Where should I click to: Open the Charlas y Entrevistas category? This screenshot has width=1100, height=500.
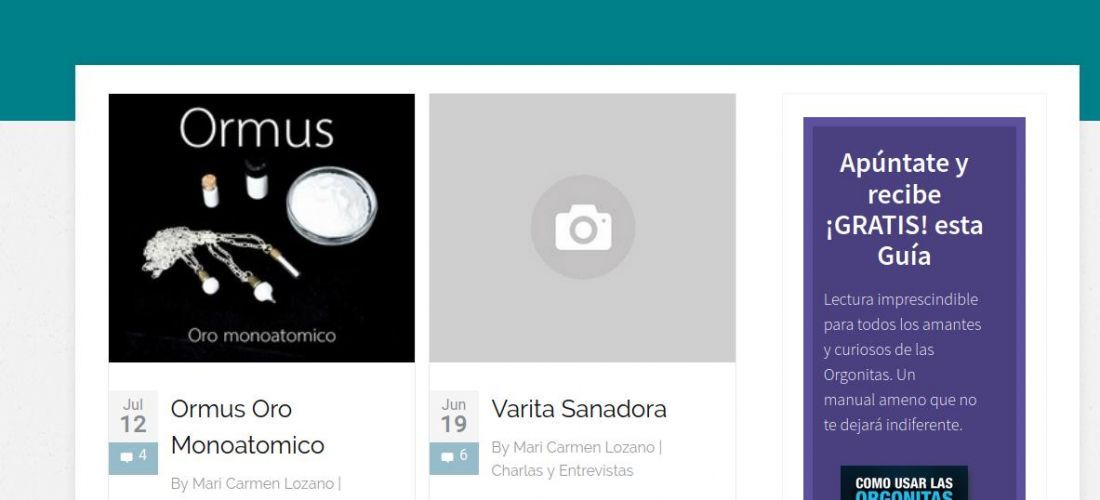click(562, 471)
